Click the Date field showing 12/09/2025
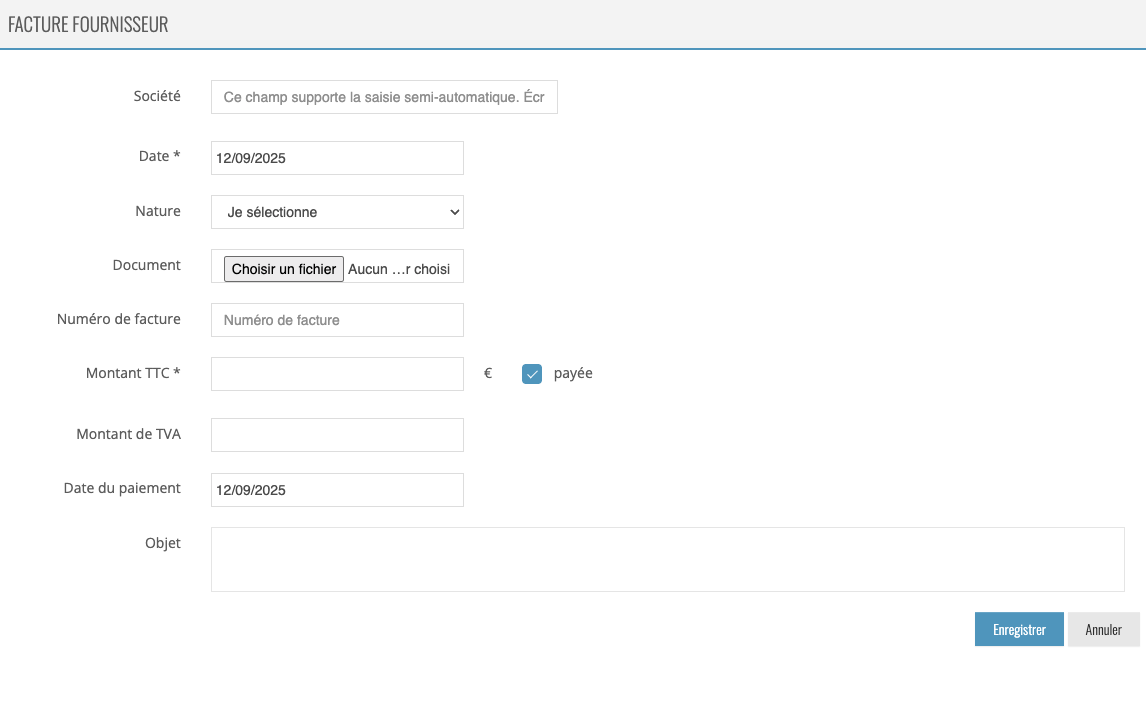The image size is (1146, 701). tap(337, 158)
